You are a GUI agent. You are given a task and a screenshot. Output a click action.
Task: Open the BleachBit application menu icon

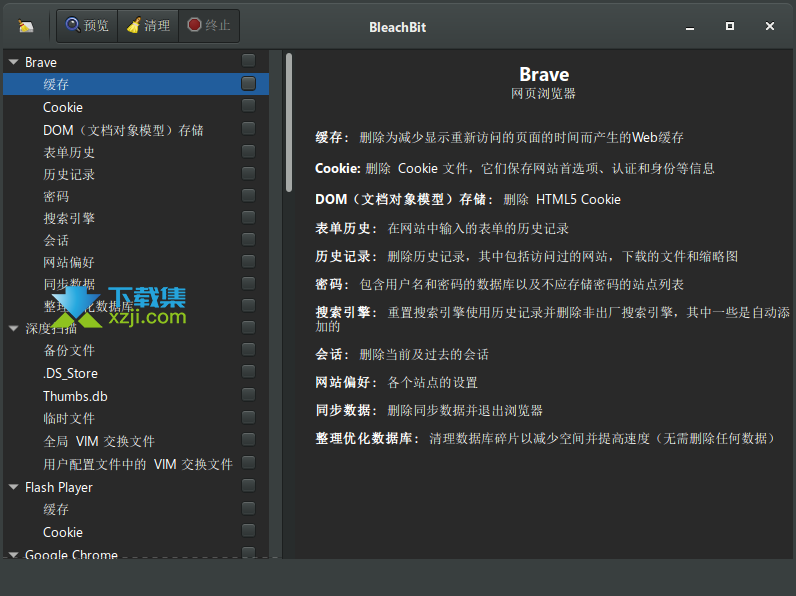(25, 25)
